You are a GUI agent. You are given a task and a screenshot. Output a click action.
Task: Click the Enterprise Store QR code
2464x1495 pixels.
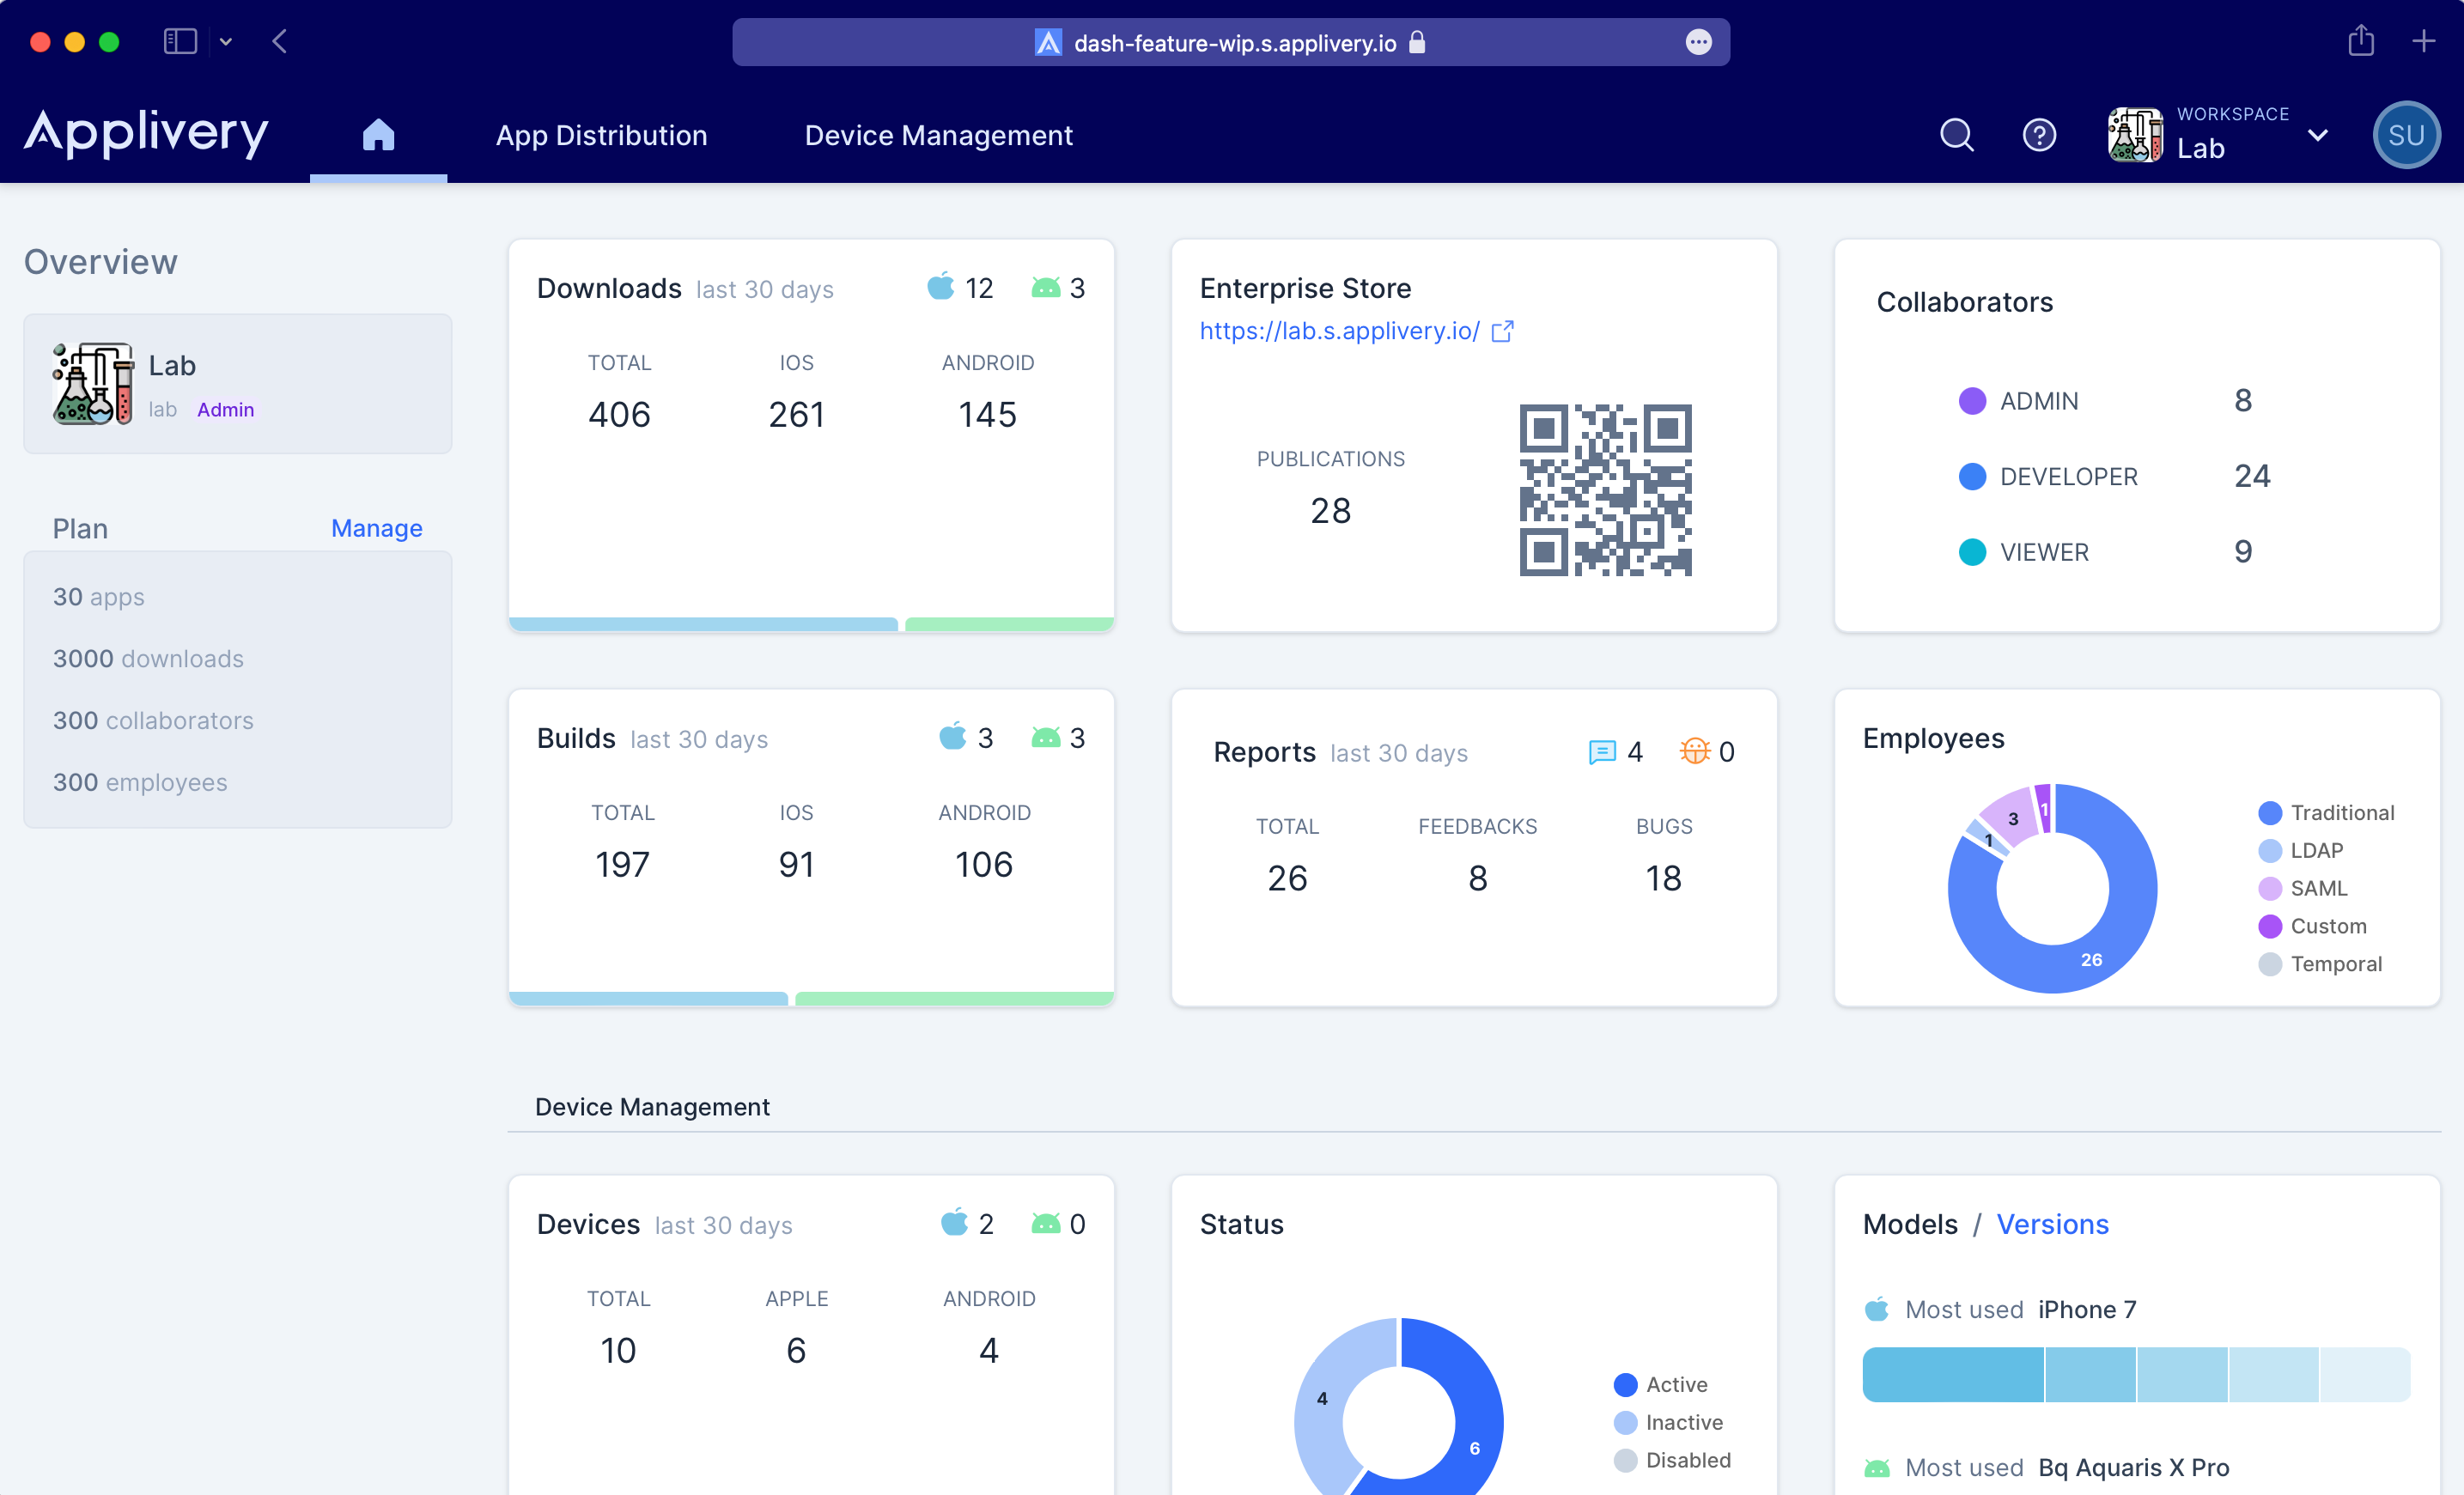tap(1604, 489)
